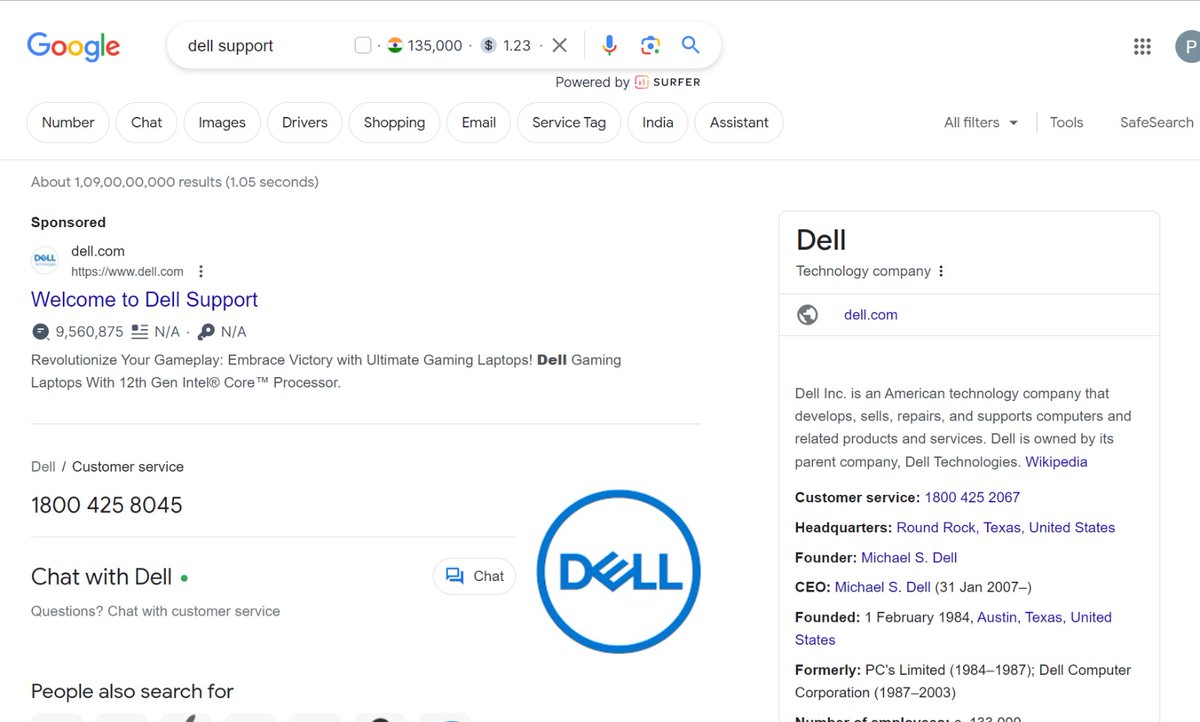Click the 9,560,875 traffic value

point(90,332)
